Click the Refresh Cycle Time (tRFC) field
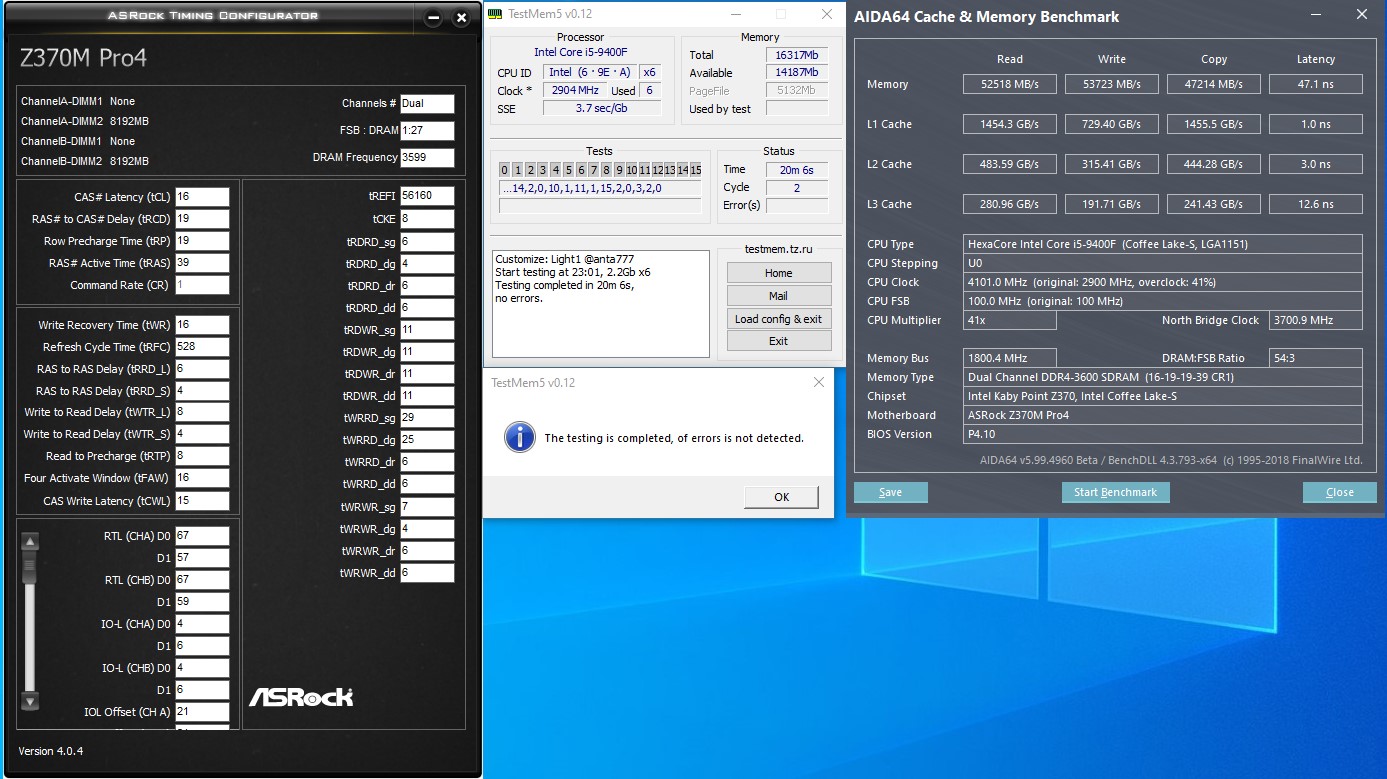The image size is (1387, 779). point(202,347)
